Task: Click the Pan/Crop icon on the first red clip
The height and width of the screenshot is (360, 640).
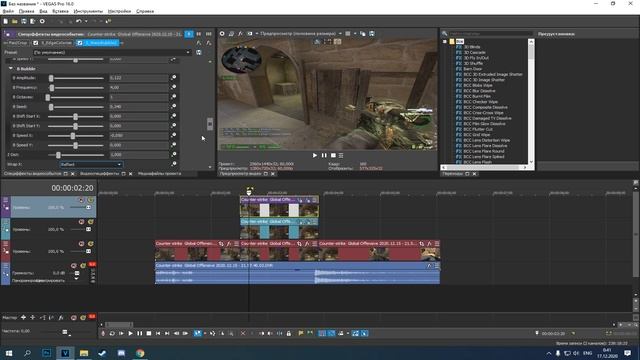Action: pos(221,244)
